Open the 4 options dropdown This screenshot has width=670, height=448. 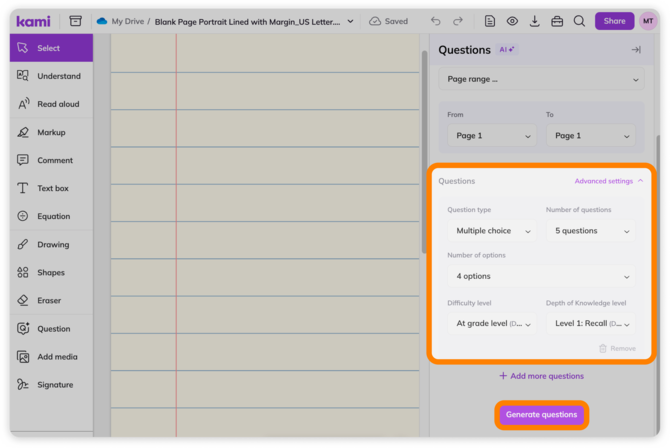(x=541, y=276)
